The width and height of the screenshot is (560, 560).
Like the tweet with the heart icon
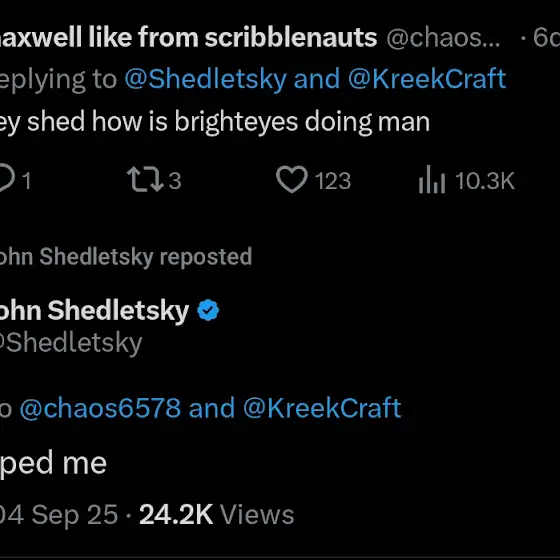[292, 179]
